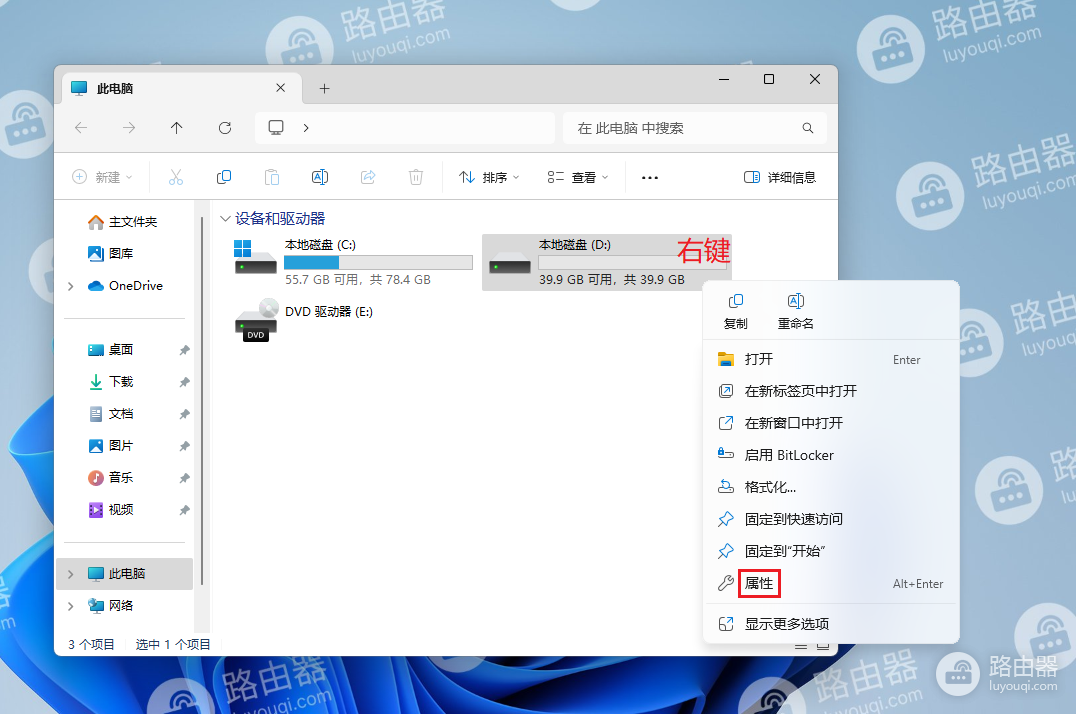
Task: Click the toolbar Paste icon
Action: point(272,177)
